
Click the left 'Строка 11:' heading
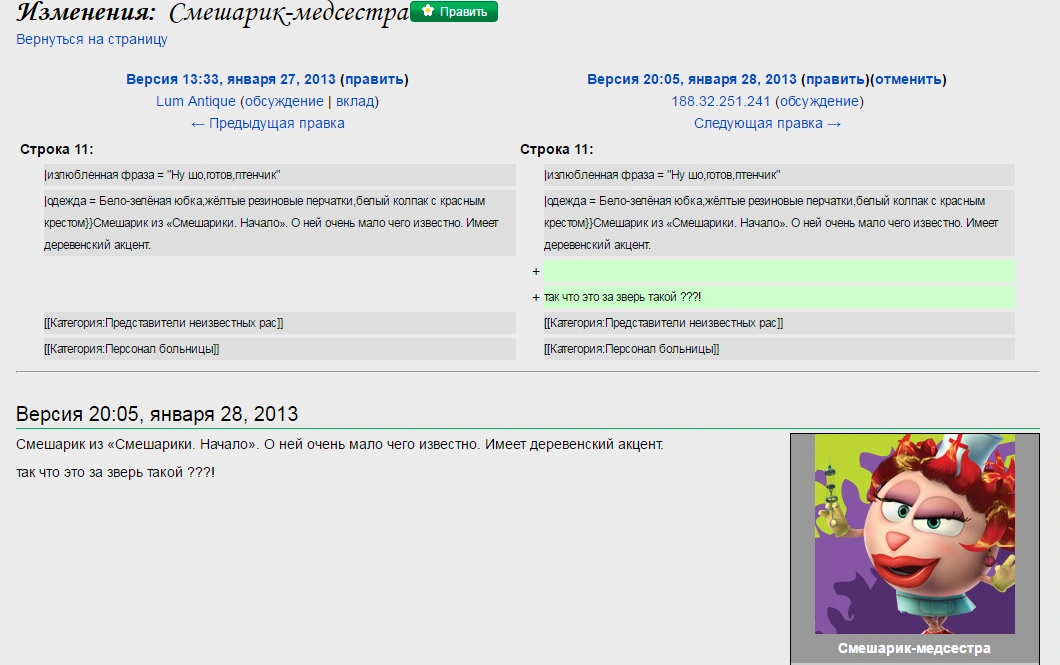coord(57,149)
